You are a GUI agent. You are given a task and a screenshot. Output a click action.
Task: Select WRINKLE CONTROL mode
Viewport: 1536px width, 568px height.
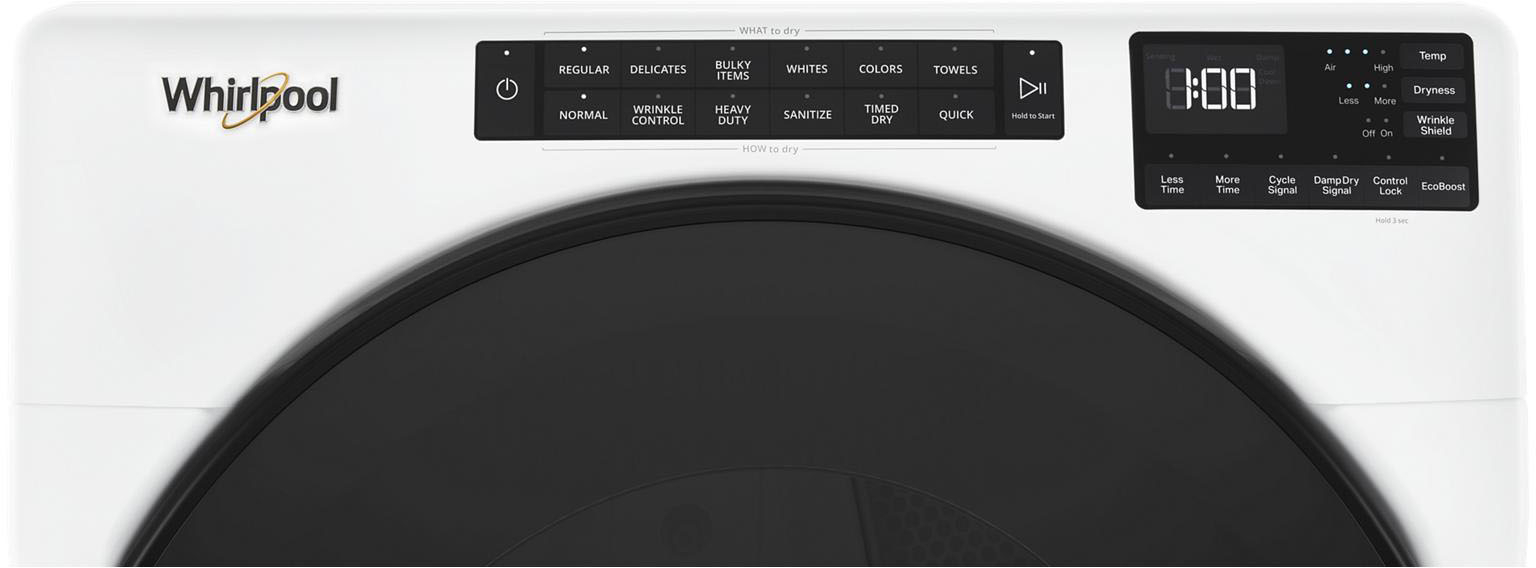pyautogui.click(x=658, y=112)
